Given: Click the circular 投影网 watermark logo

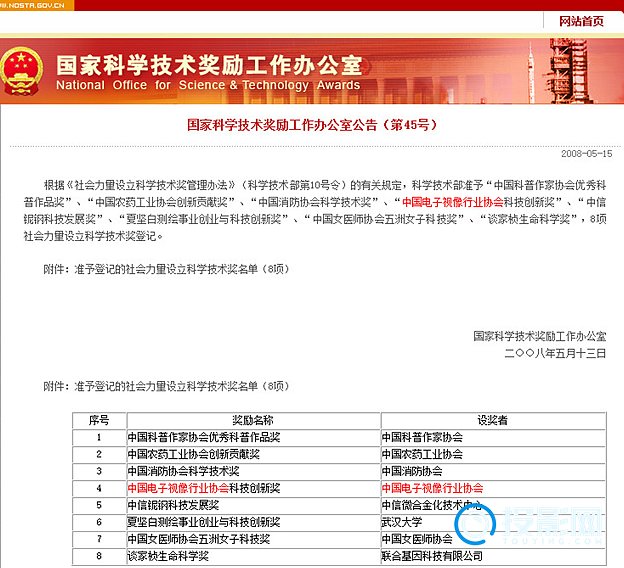Looking at the screenshot, I should (x=476, y=525).
